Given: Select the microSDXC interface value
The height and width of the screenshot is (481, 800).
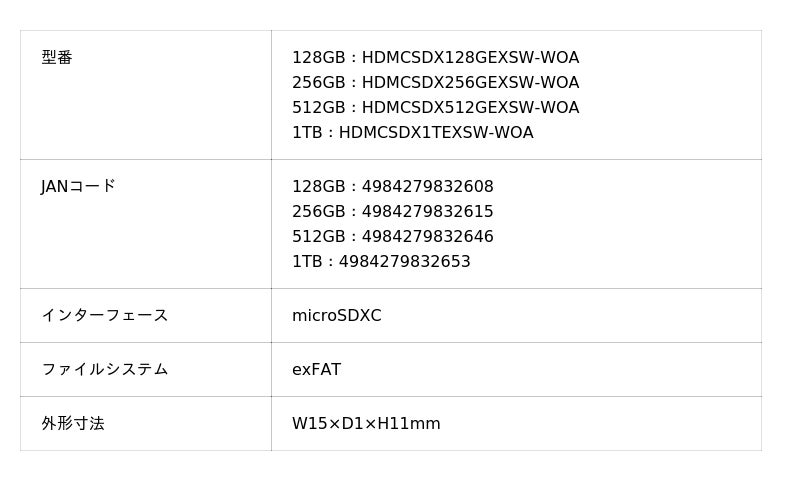Looking at the screenshot, I should tap(336, 316).
